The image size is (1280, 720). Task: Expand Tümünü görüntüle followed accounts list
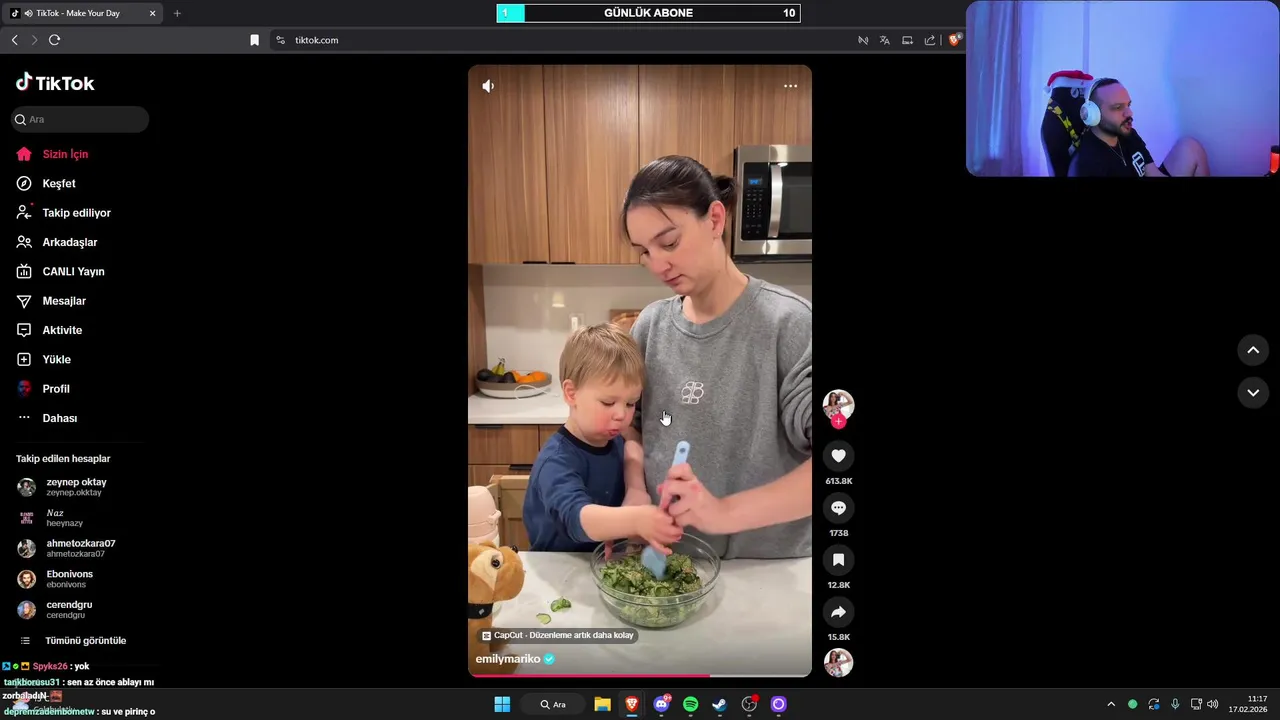pyautogui.click(x=85, y=641)
